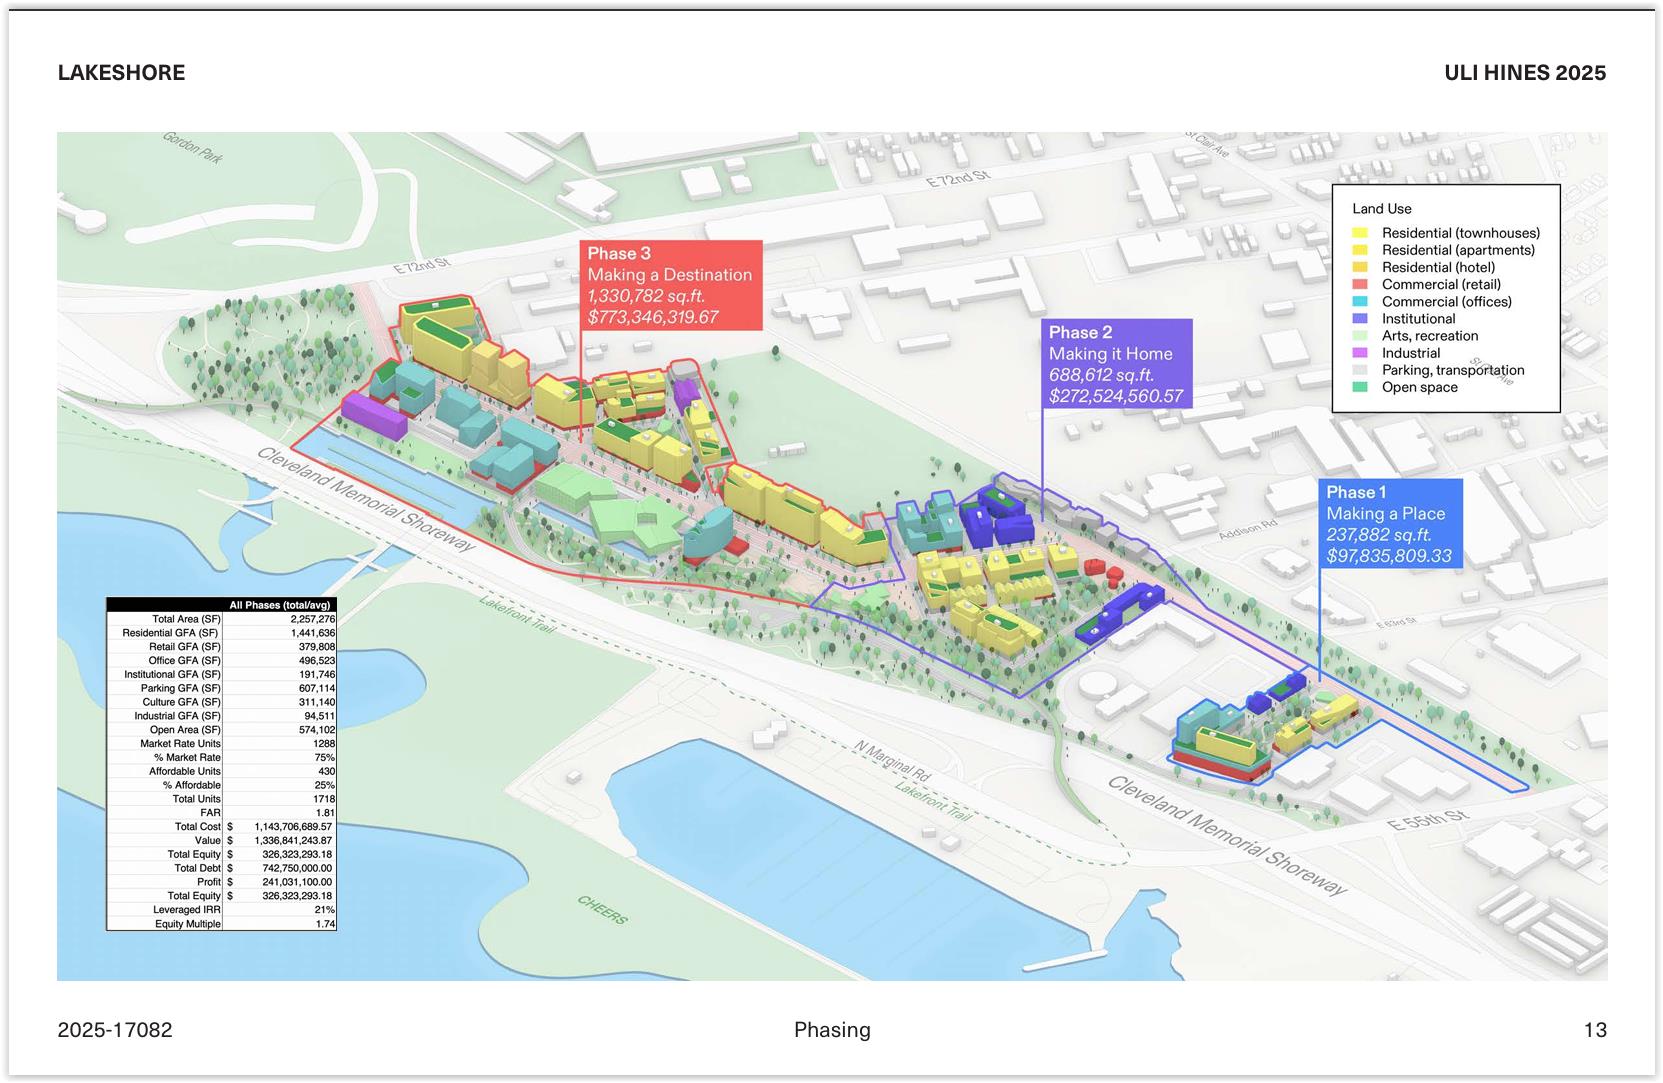Click the Industrial purple legend swatch
The height and width of the screenshot is (1083, 1663).
(1359, 353)
